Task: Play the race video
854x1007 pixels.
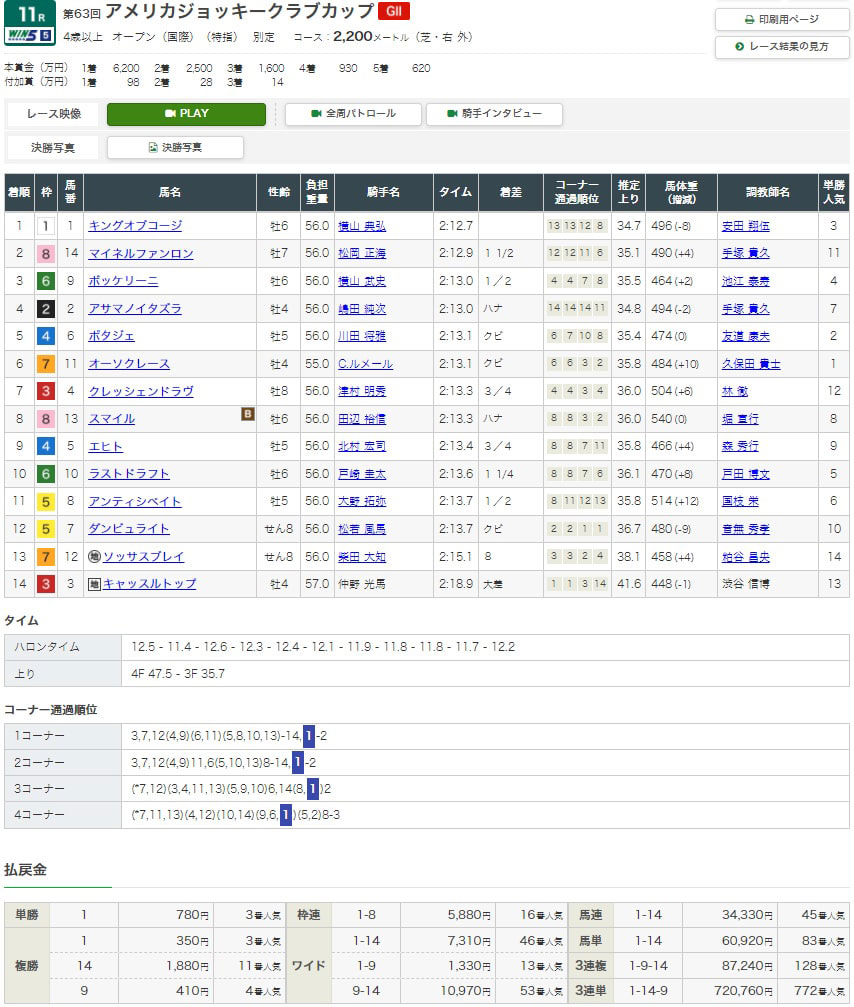Action: click(186, 114)
